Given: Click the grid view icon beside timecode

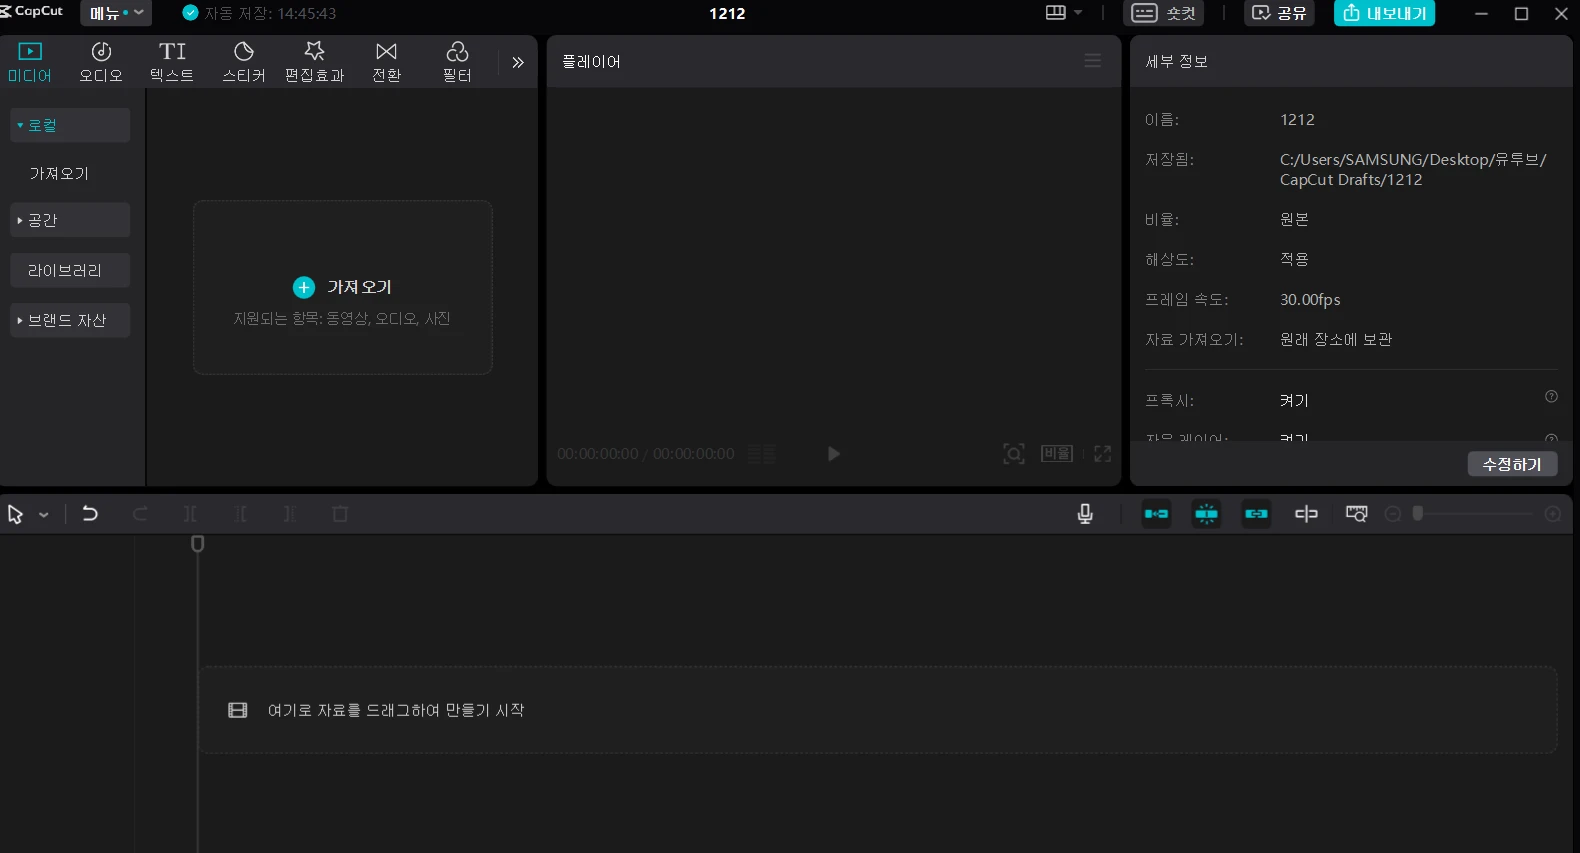Looking at the screenshot, I should point(762,454).
